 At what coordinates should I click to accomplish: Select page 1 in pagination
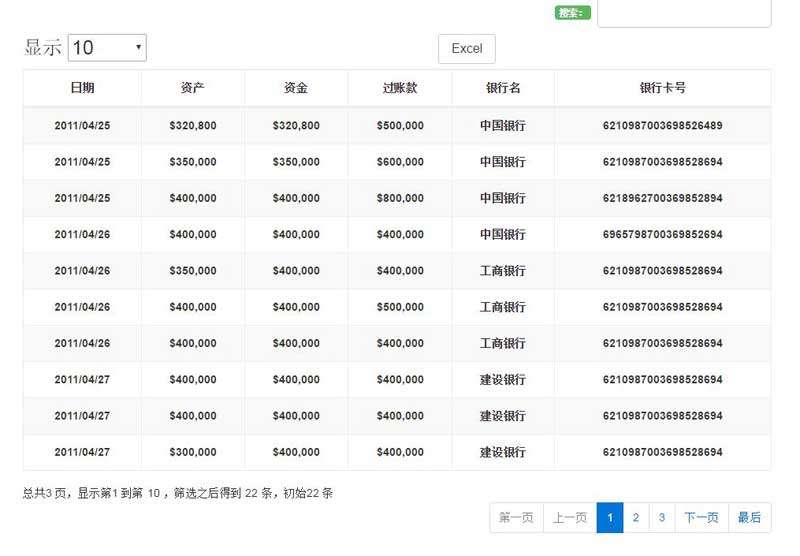pyautogui.click(x=610, y=518)
